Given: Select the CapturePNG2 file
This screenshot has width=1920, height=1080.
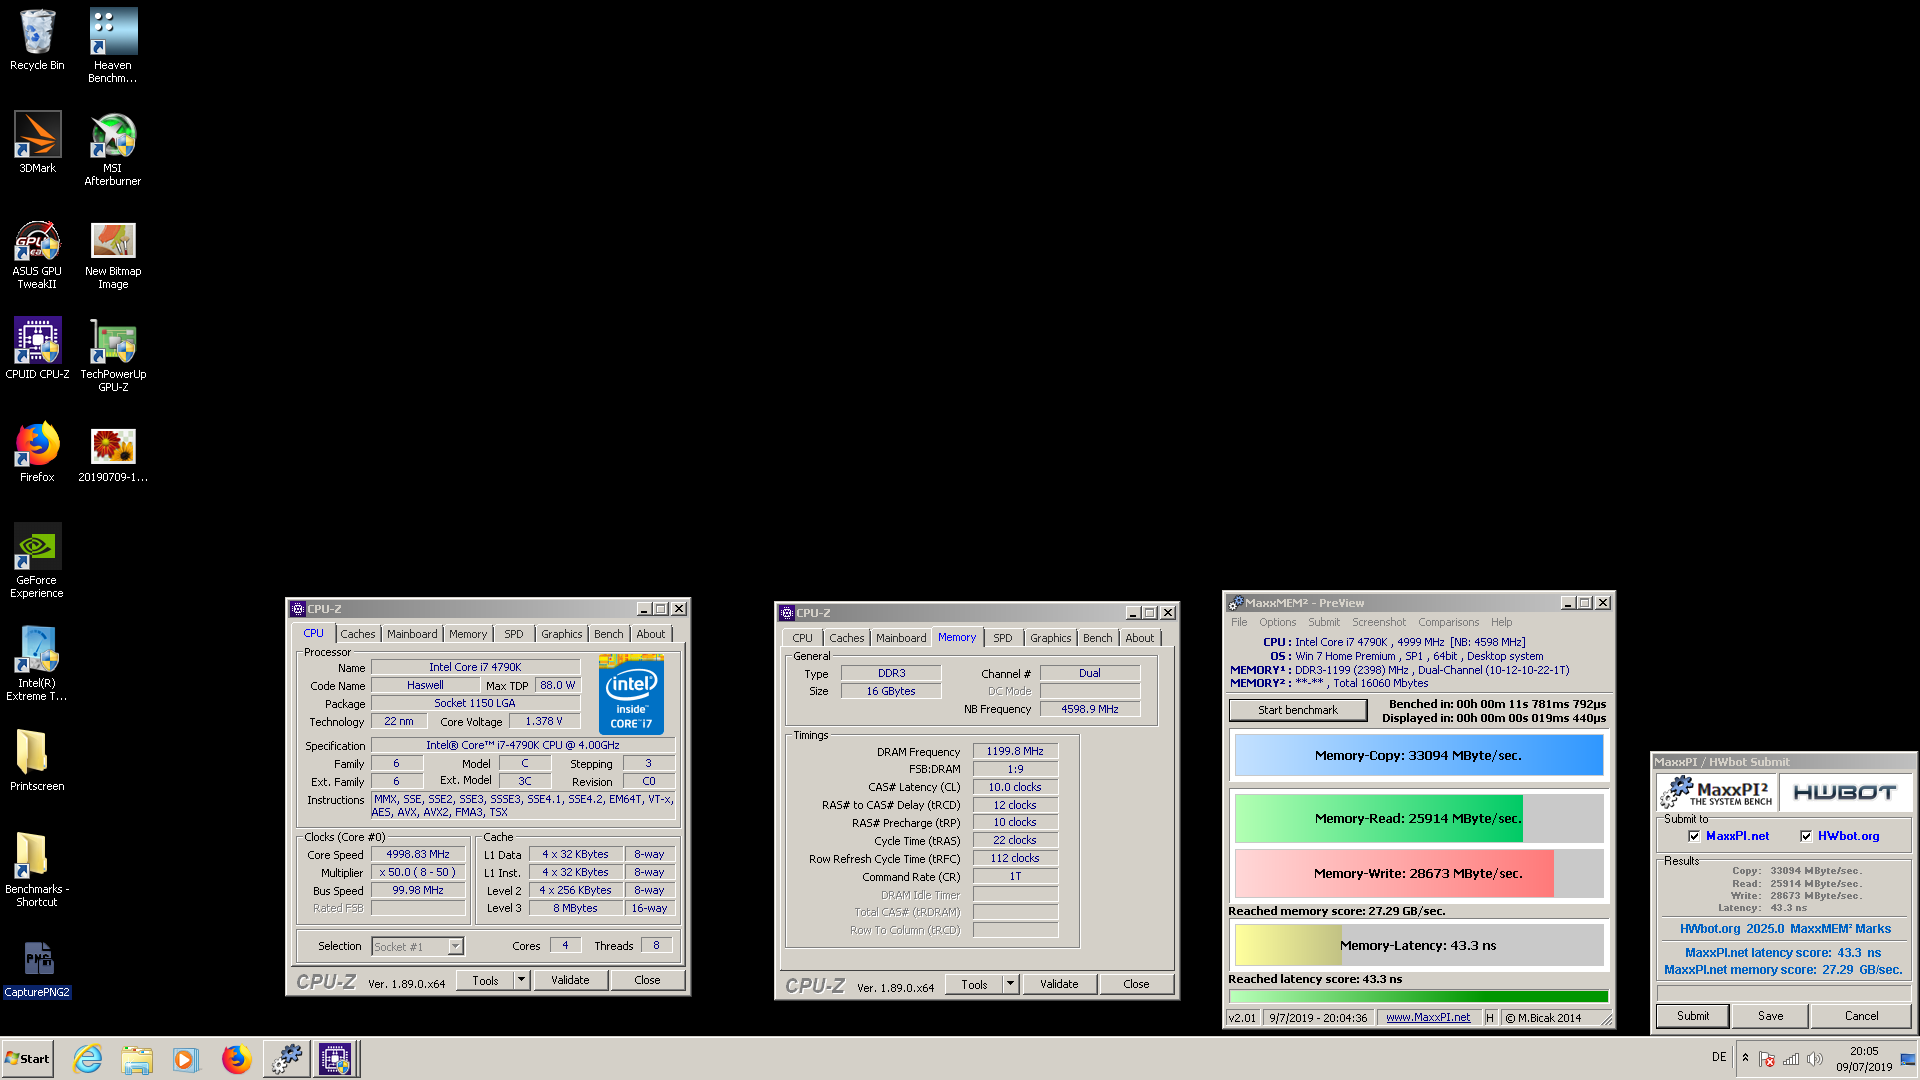Looking at the screenshot, I should click(x=37, y=968).
